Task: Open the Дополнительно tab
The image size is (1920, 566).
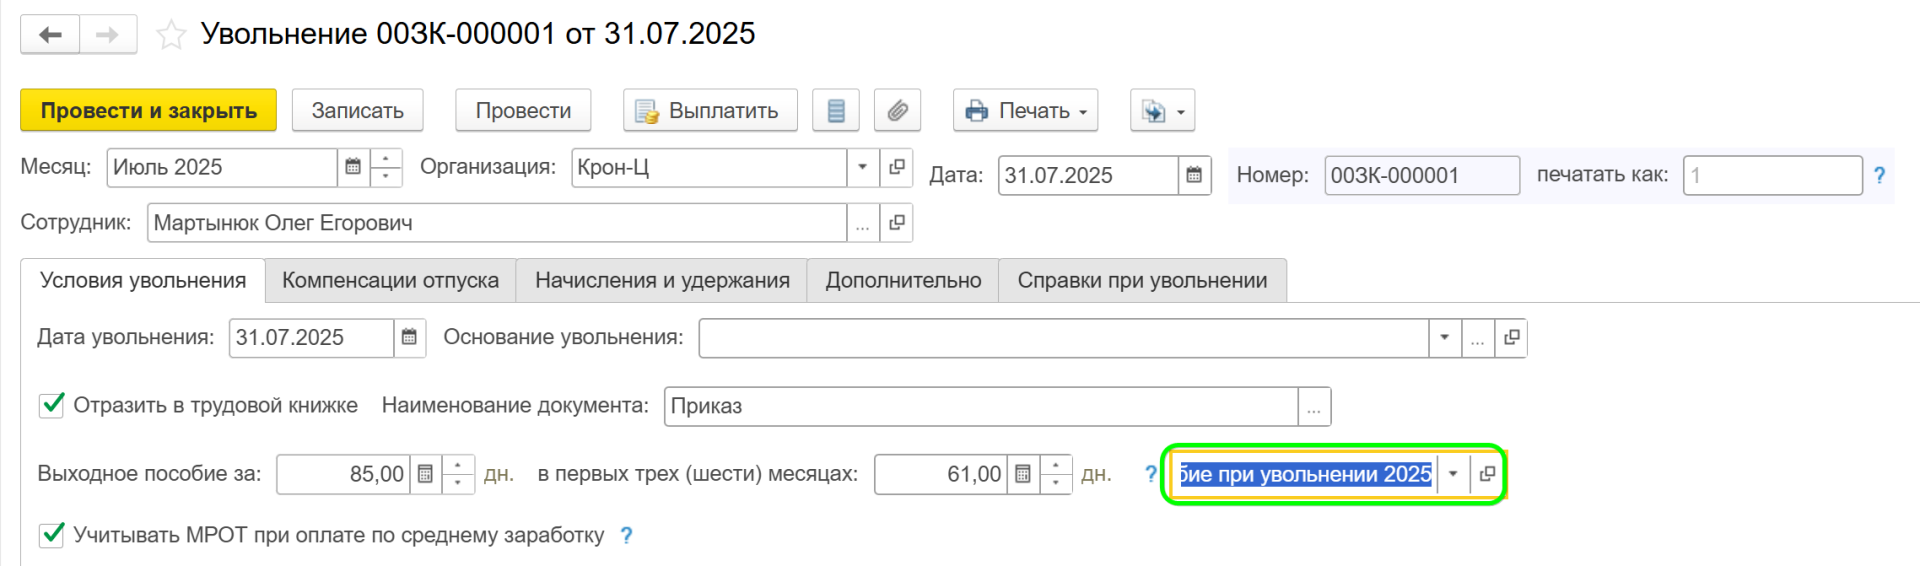Action: tap(903, 281)
